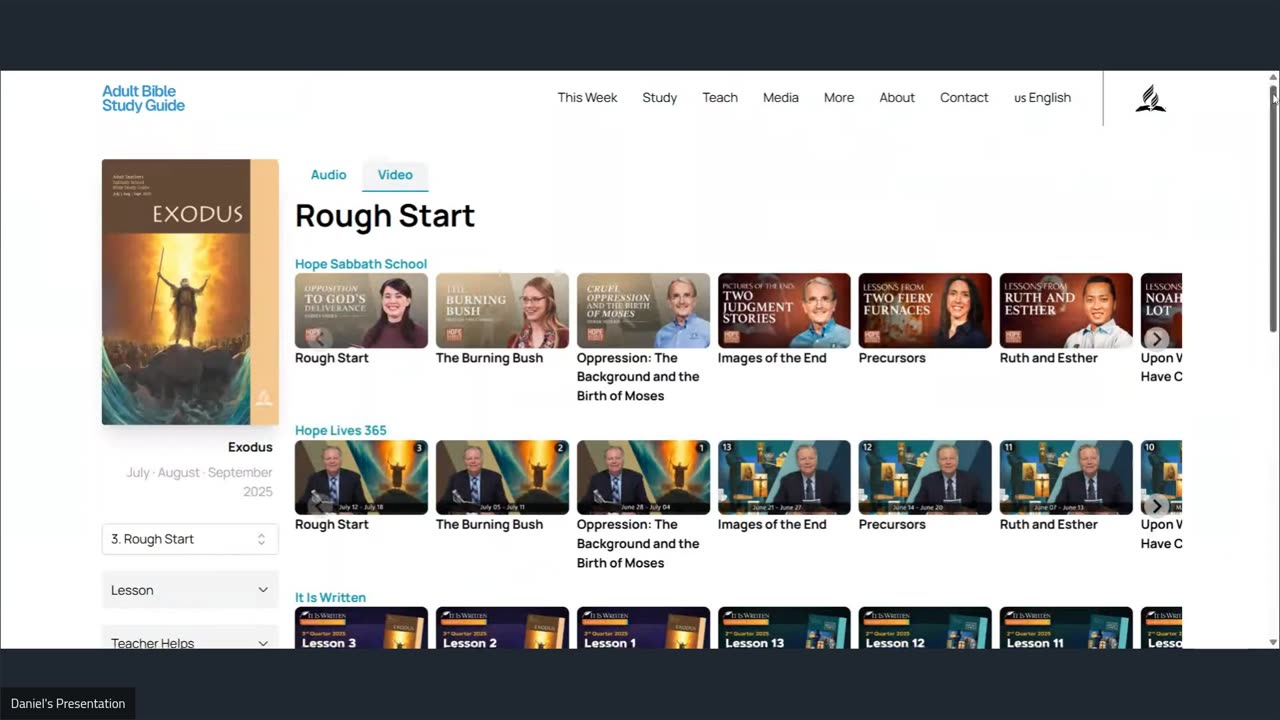Click Hope Lives 365 'Ruth and Esther' title
This screenshot has height=720, width=1280.
[1049, 524]
